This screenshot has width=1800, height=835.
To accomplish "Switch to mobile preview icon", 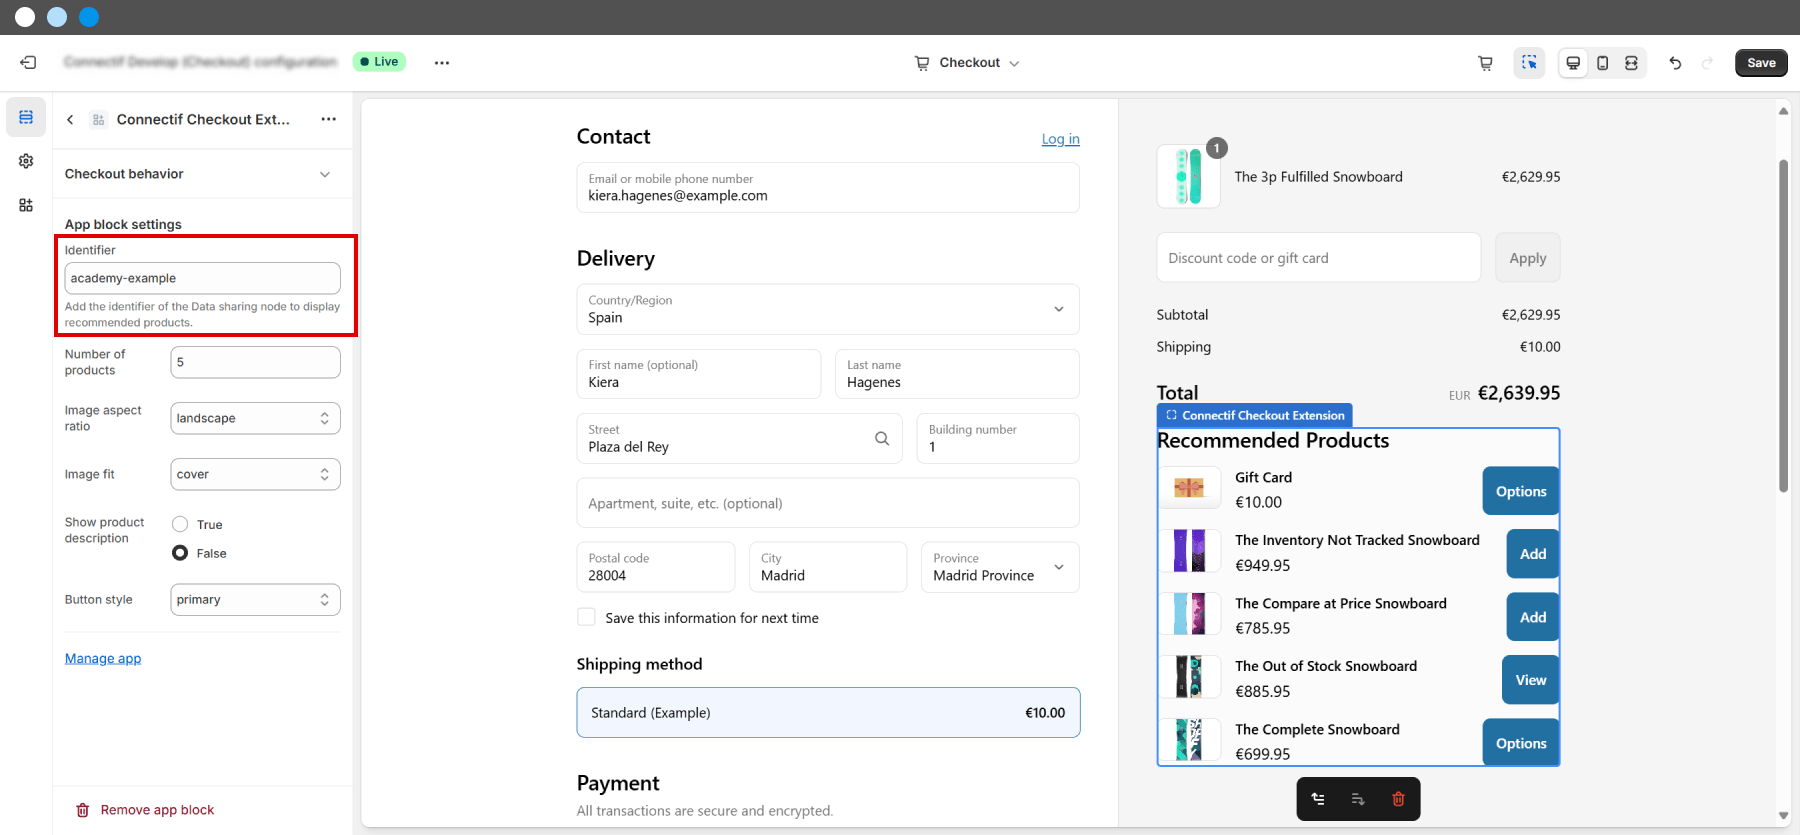I will point(1602,63).
